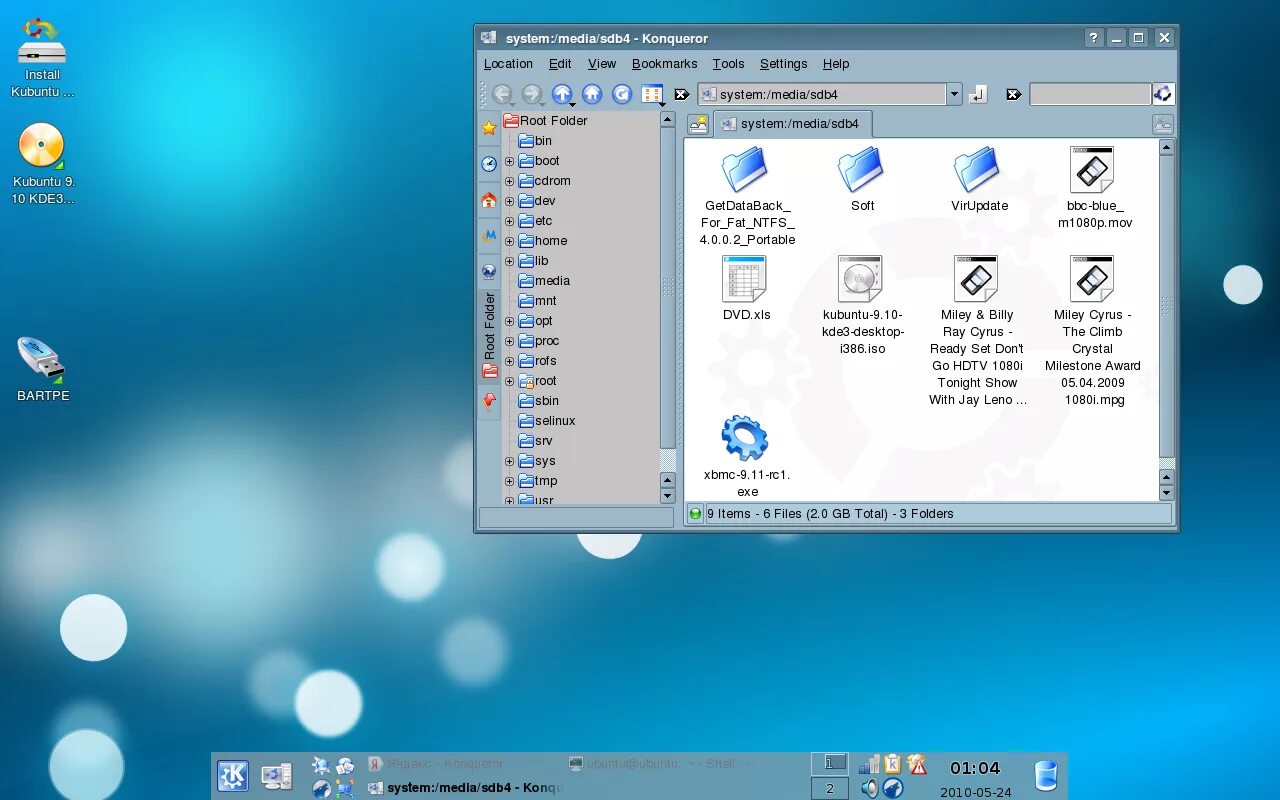Expand the etc folder tree node

pyautogui.click(x=509, y=221)
